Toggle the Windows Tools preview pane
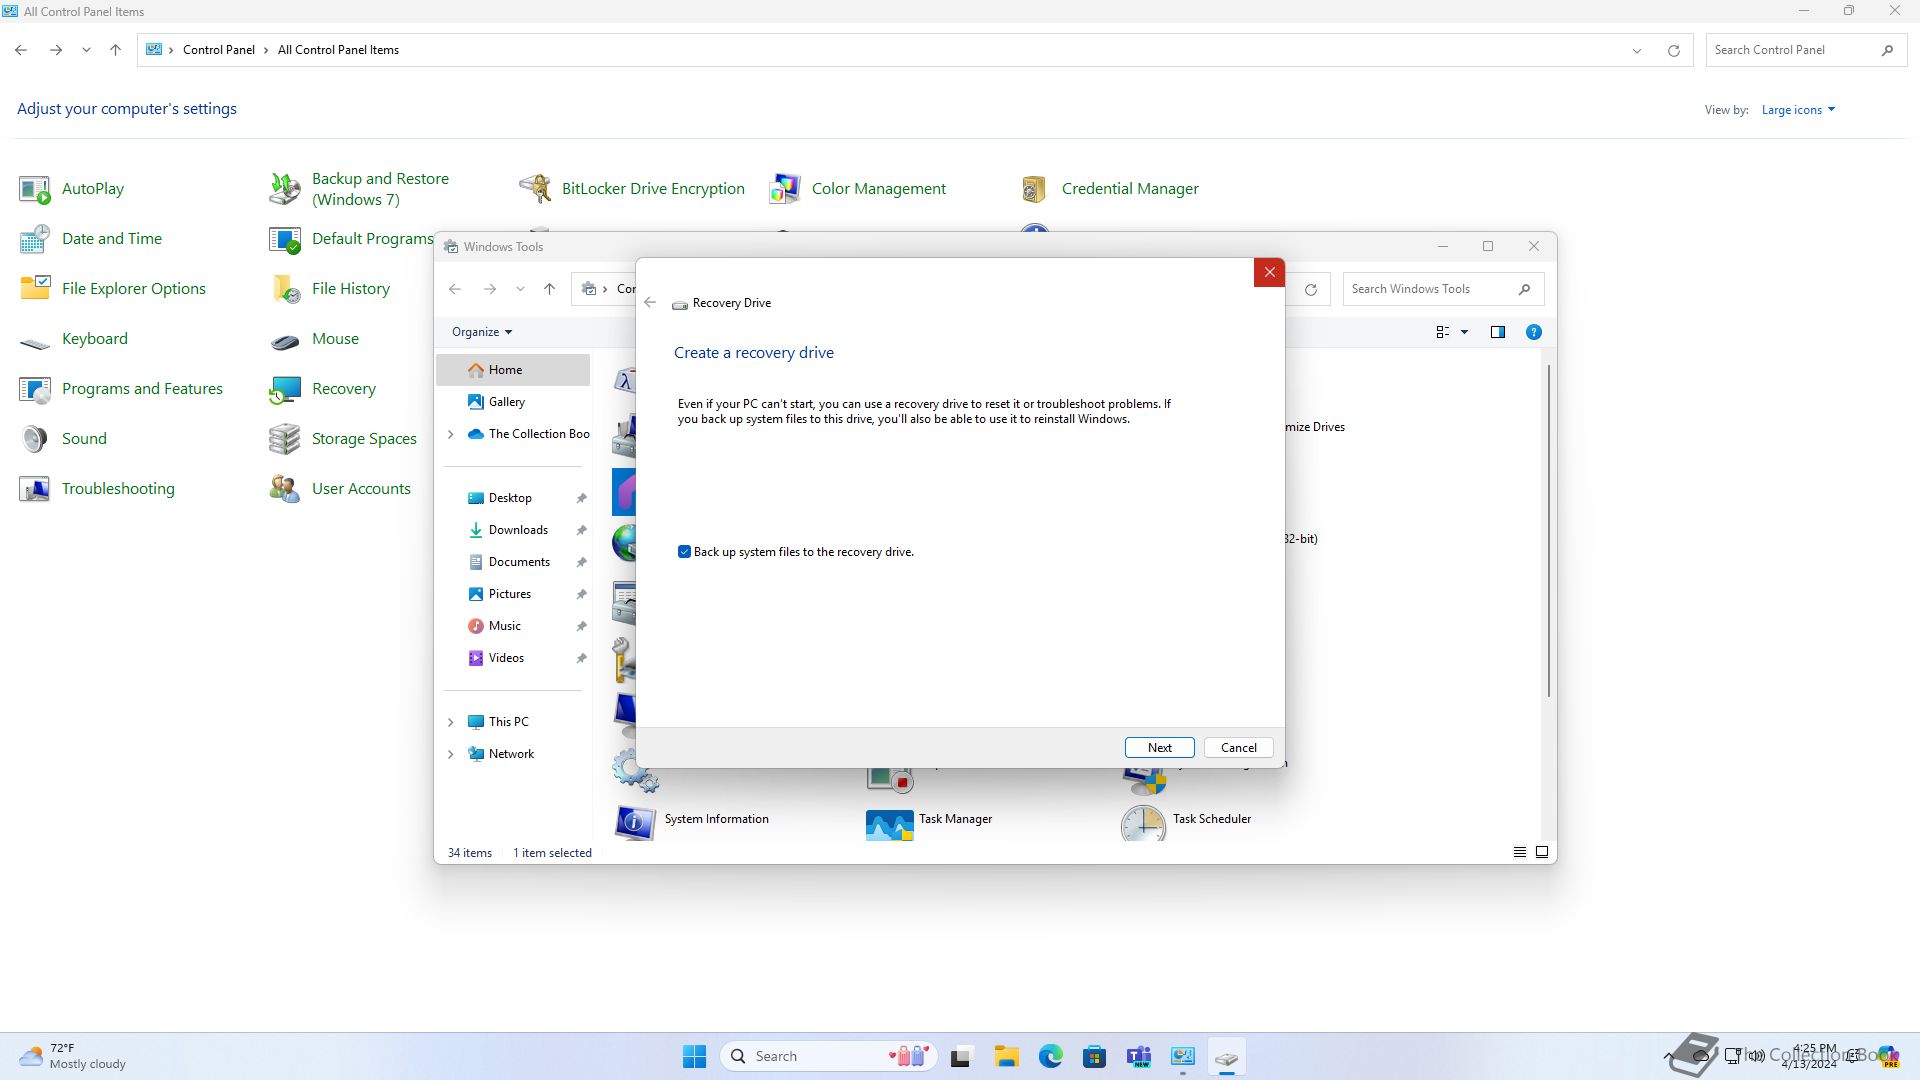This screenshot has height=1080, width=1920. [x=1497, y=332]
